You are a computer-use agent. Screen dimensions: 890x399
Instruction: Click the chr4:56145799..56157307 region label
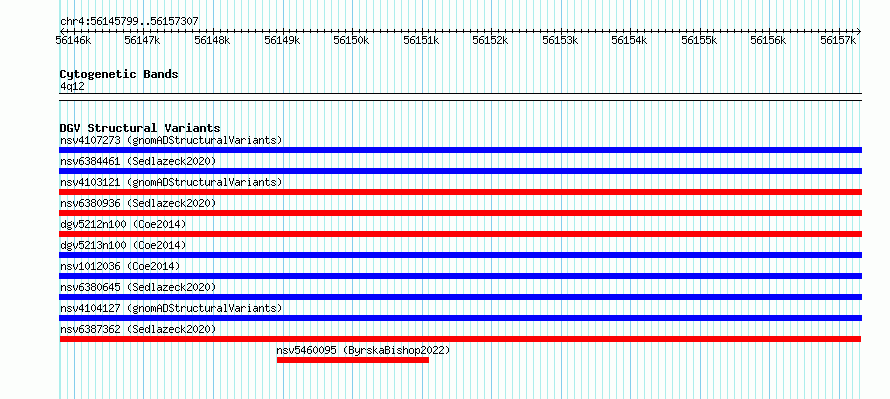click(x=129, y=22)
